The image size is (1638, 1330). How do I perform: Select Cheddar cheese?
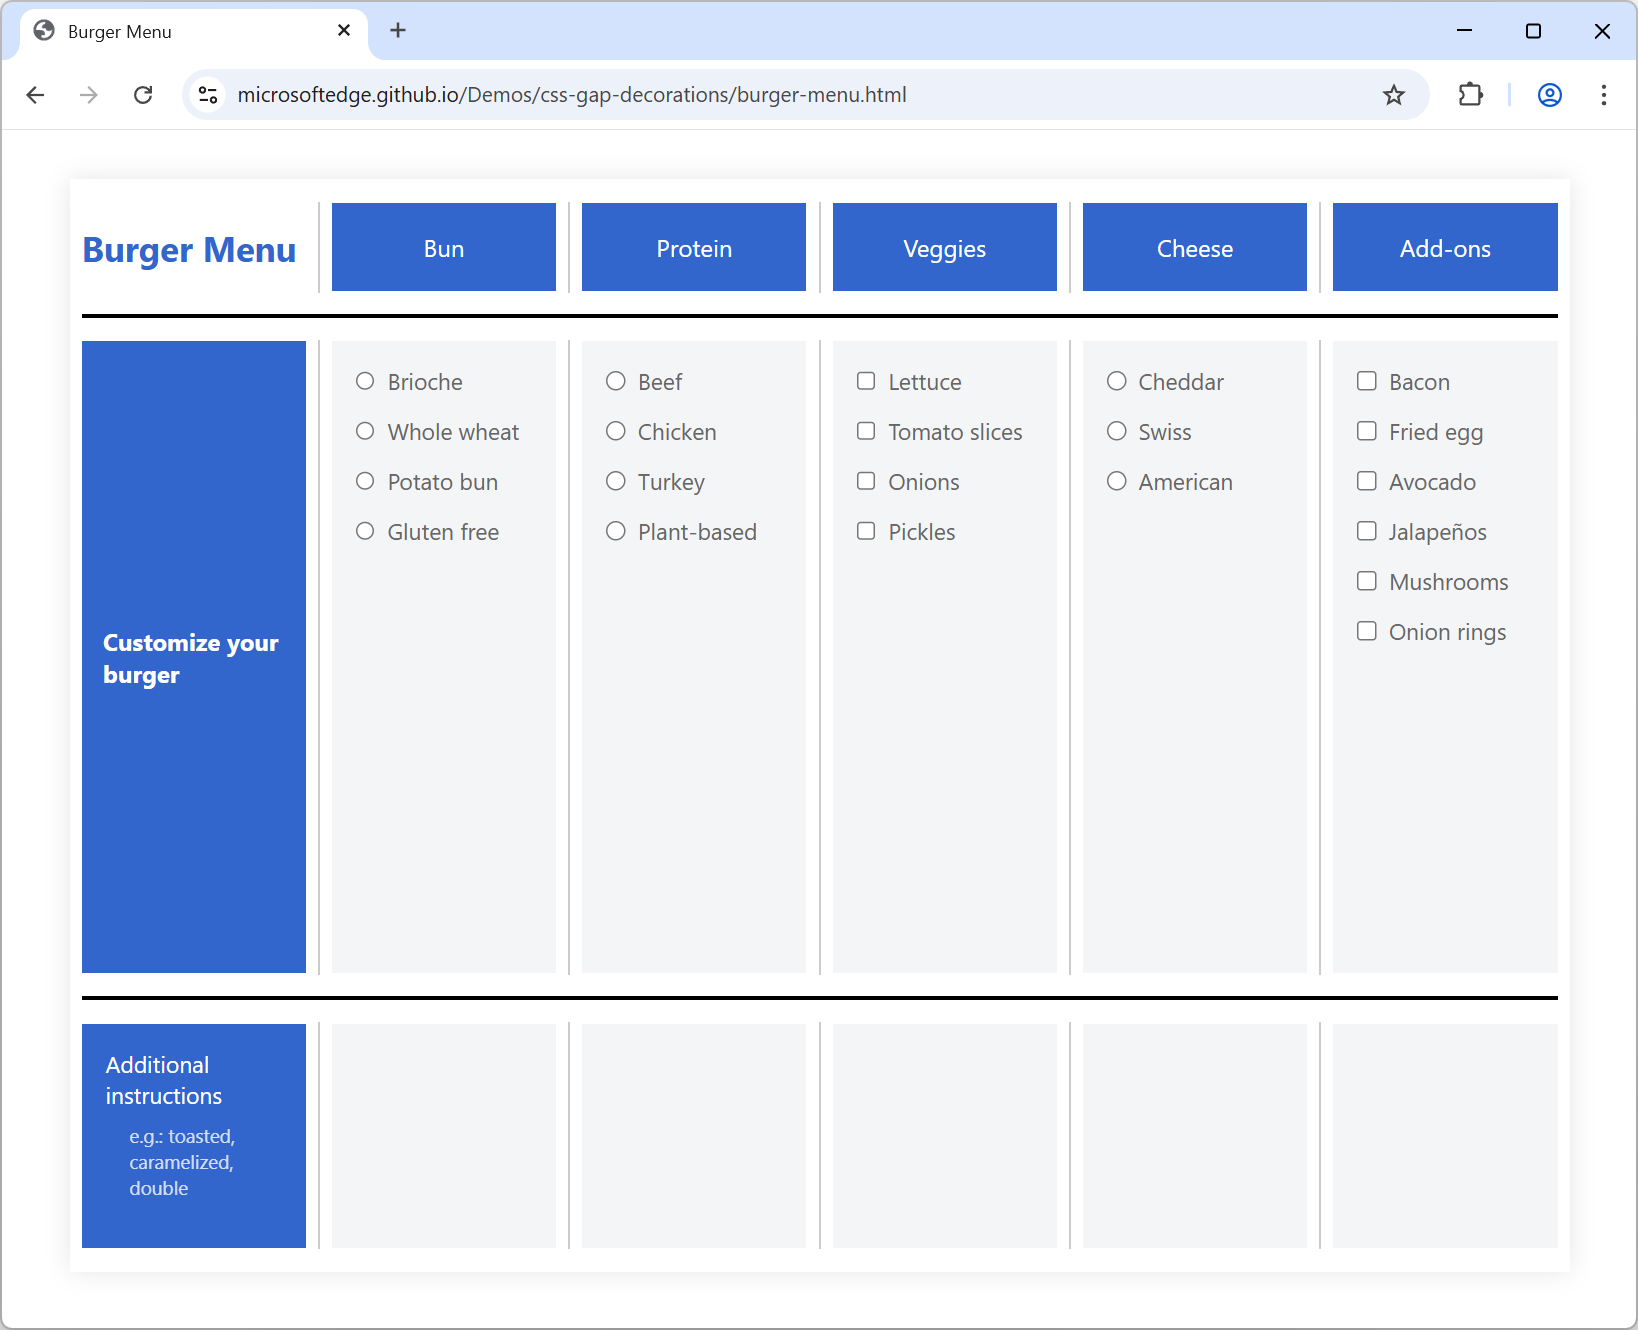click(1117, 381)
